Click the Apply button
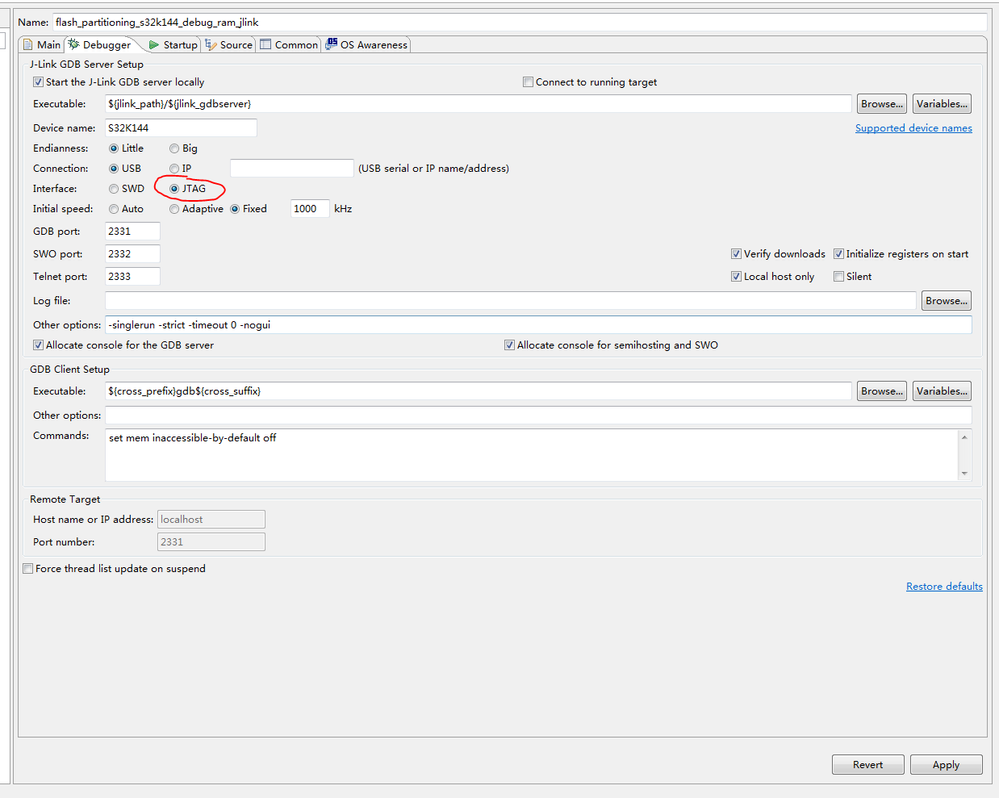The height and width of the screenshot is (798, 999). click(946, 765)
